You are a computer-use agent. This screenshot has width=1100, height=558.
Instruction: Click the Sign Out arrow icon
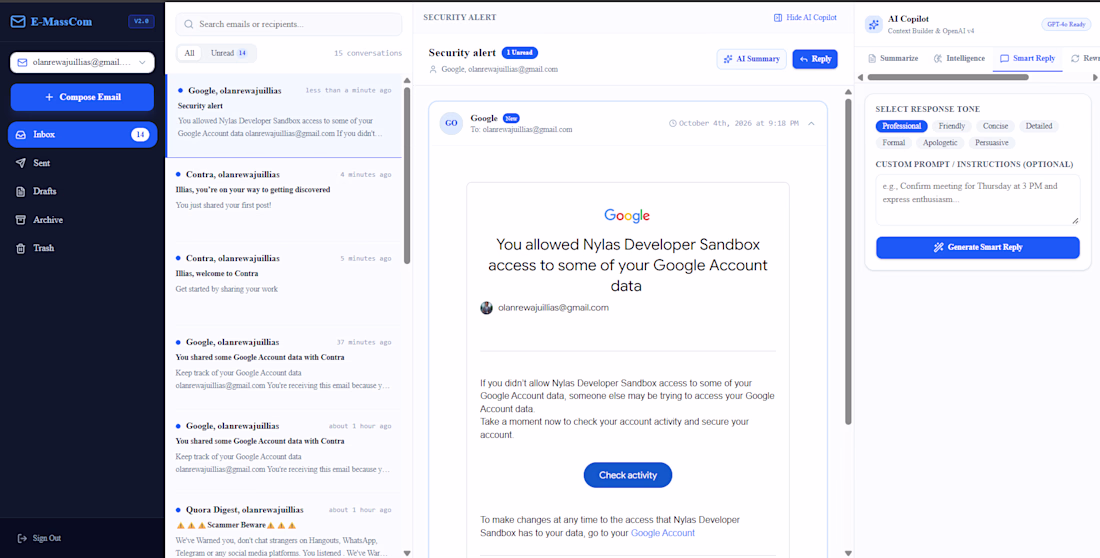click(22, 538)
